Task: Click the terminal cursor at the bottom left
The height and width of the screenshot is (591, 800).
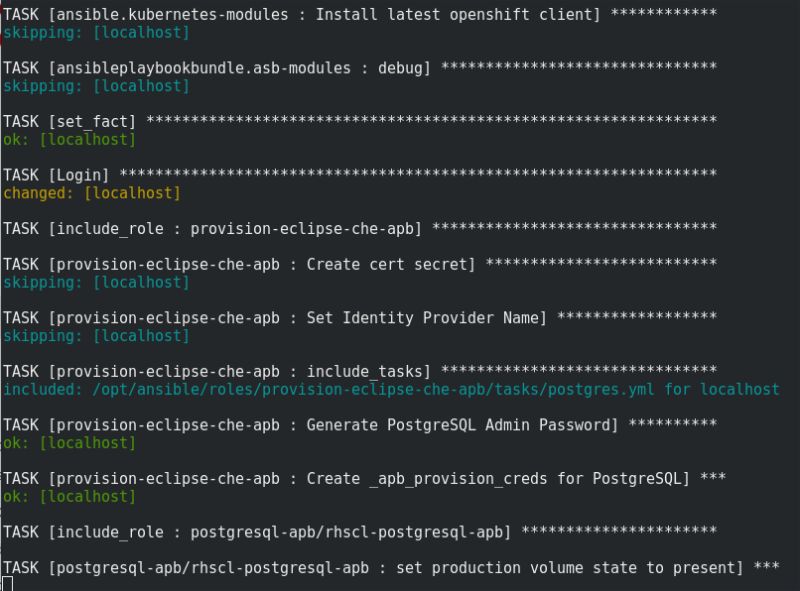Action: coord(6,584)
